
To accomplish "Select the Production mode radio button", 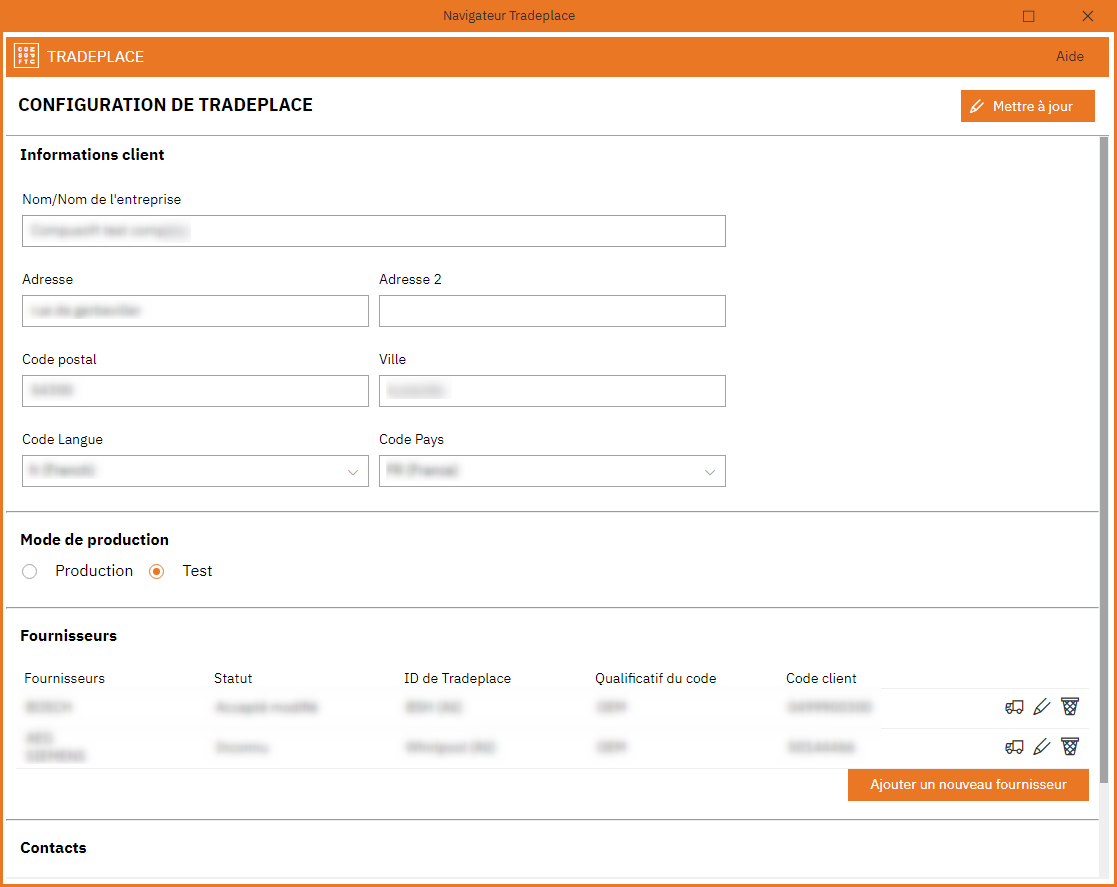I will click(30, 571).
